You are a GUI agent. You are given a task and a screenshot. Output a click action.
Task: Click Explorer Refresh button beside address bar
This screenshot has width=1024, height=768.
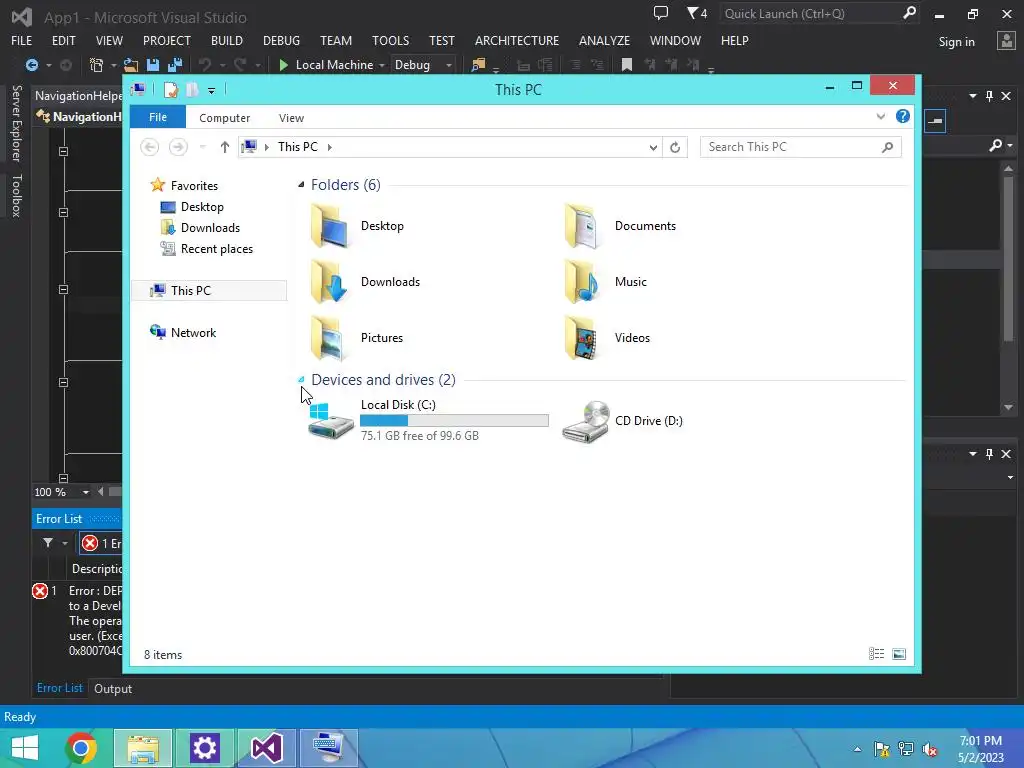click(675, 147)
